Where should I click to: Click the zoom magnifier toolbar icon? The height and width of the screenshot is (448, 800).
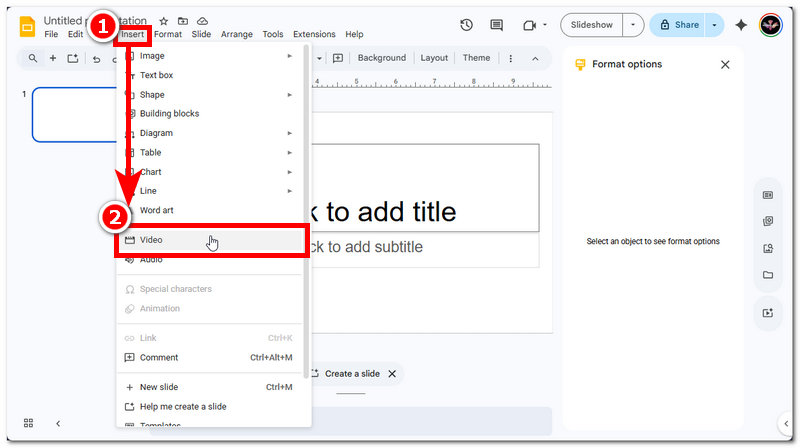tap(33, 58)
